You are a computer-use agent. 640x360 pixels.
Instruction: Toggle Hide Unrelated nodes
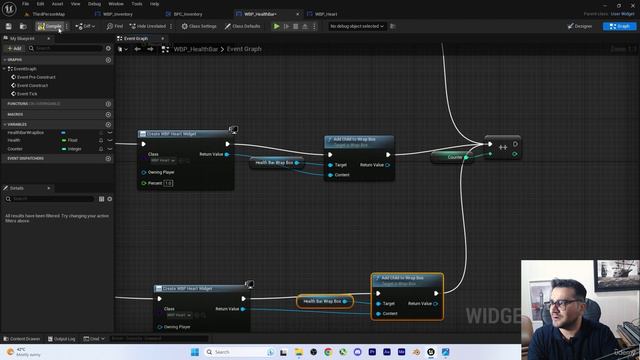click(148, 26)
